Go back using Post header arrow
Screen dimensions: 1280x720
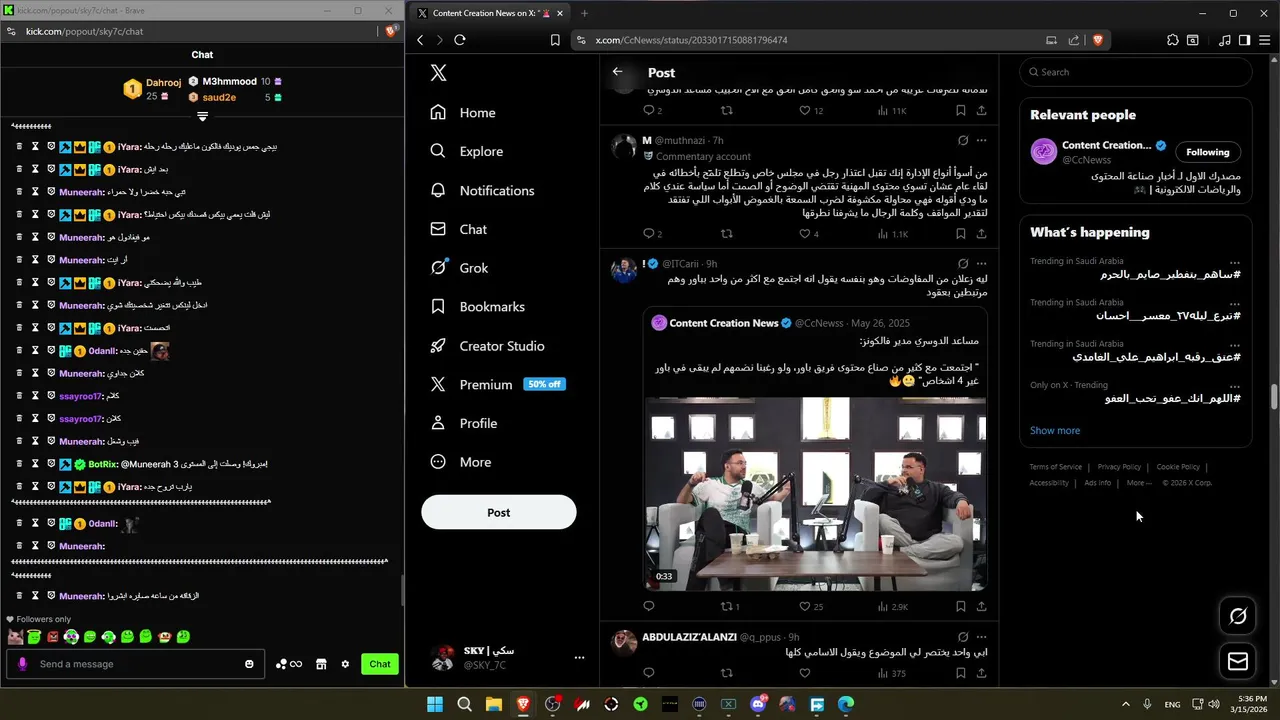click(618, 72)
